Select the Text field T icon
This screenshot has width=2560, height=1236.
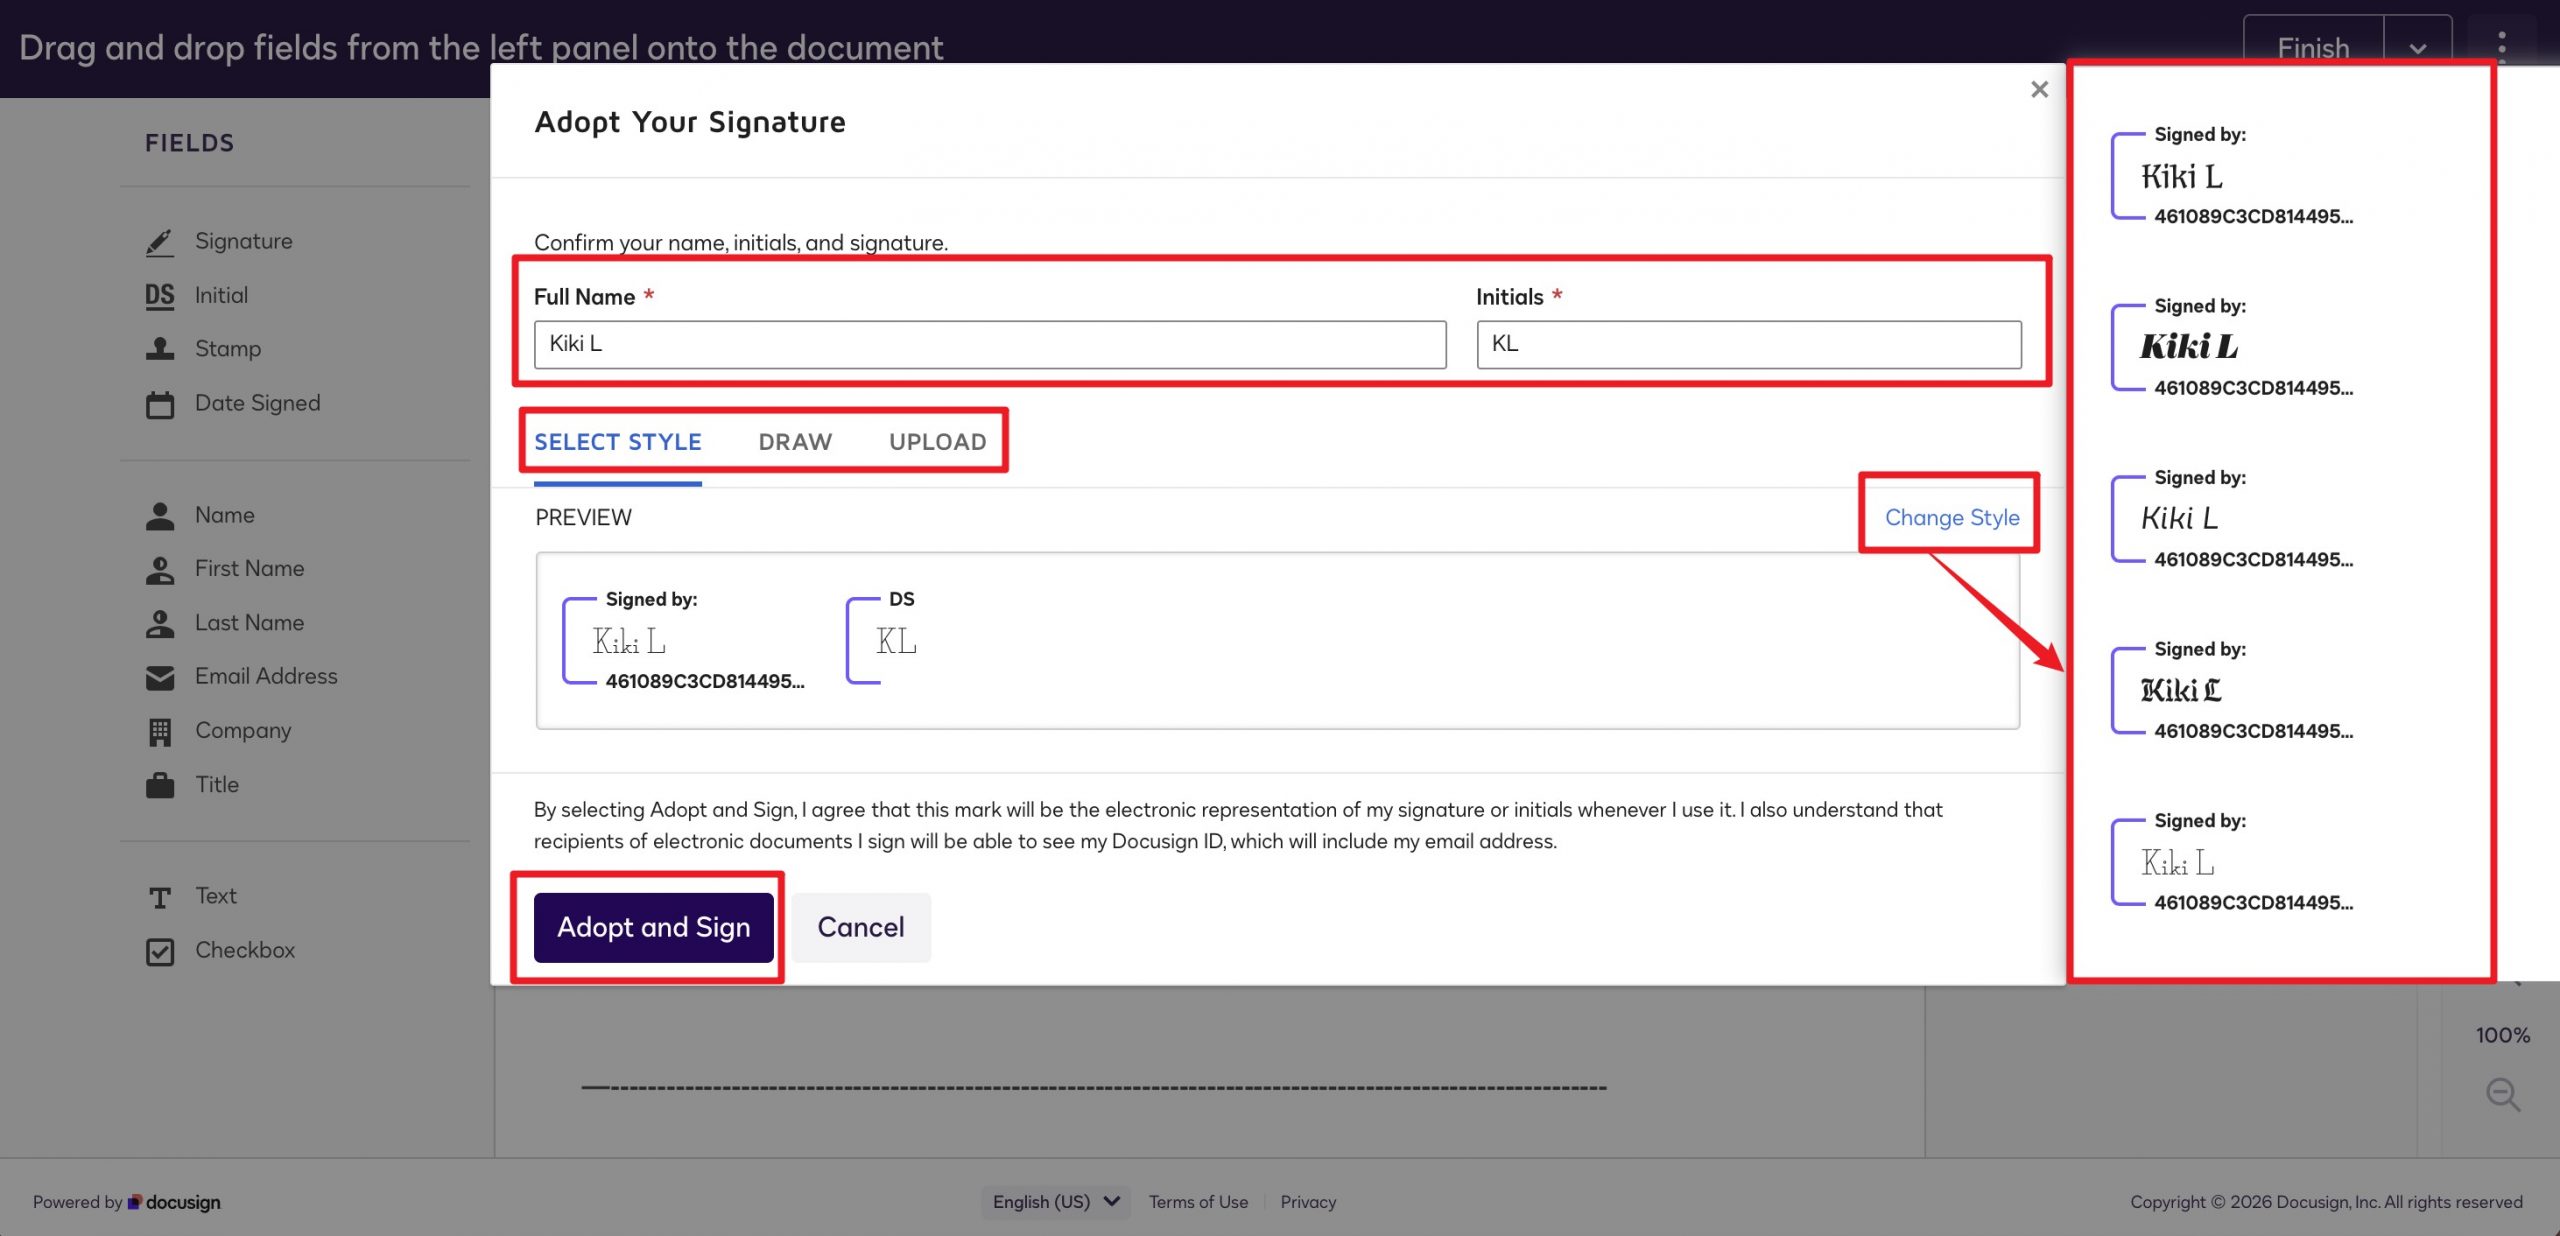(x=160, y=897)
